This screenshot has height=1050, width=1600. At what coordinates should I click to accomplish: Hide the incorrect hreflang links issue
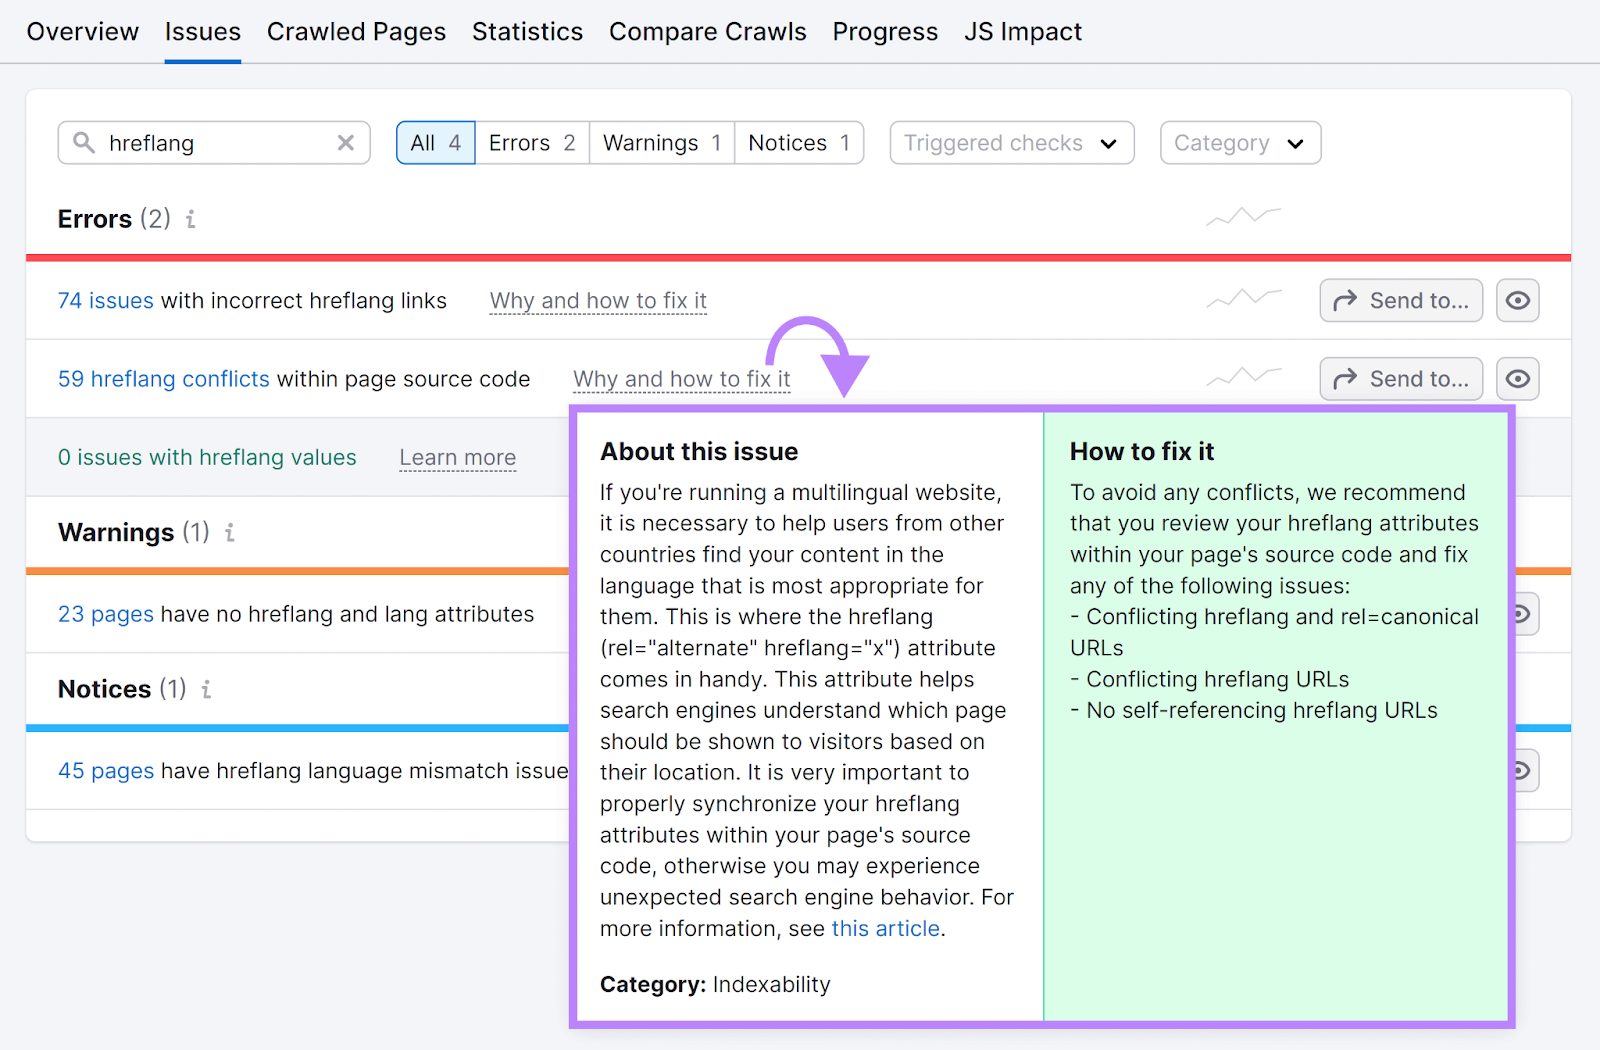1517,300
